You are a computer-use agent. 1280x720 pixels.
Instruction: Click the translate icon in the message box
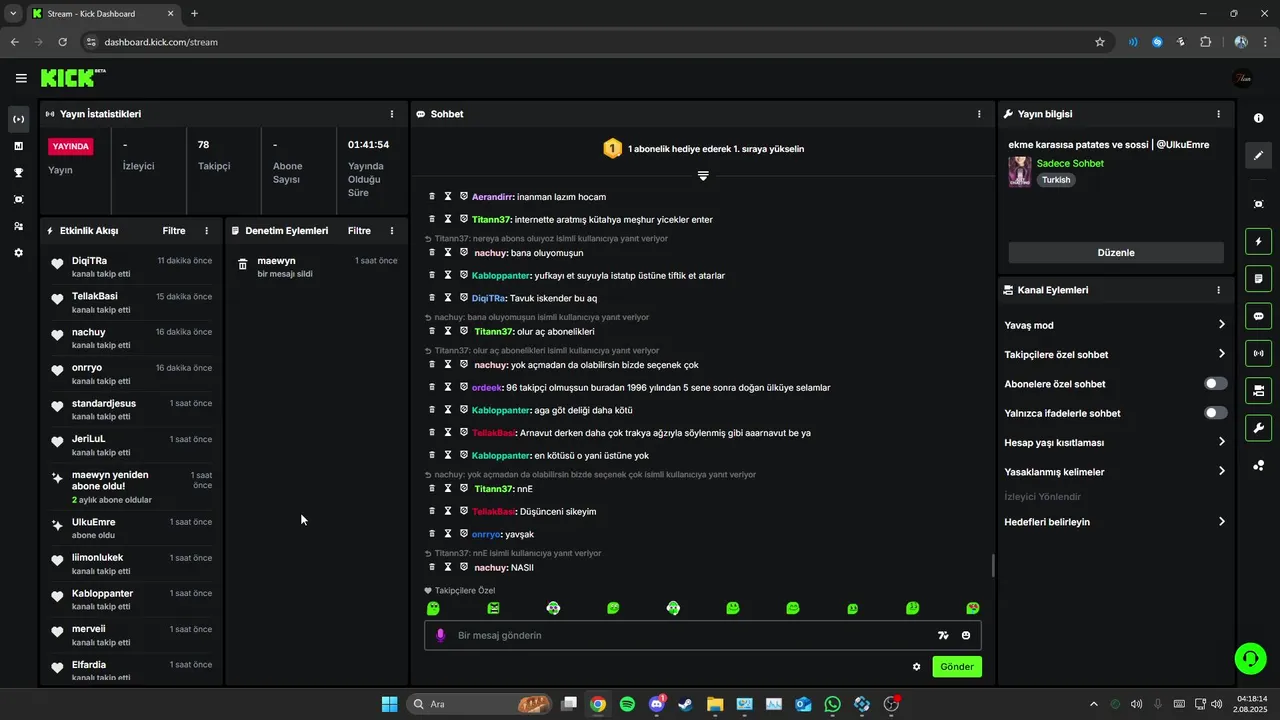coord(943,635)
